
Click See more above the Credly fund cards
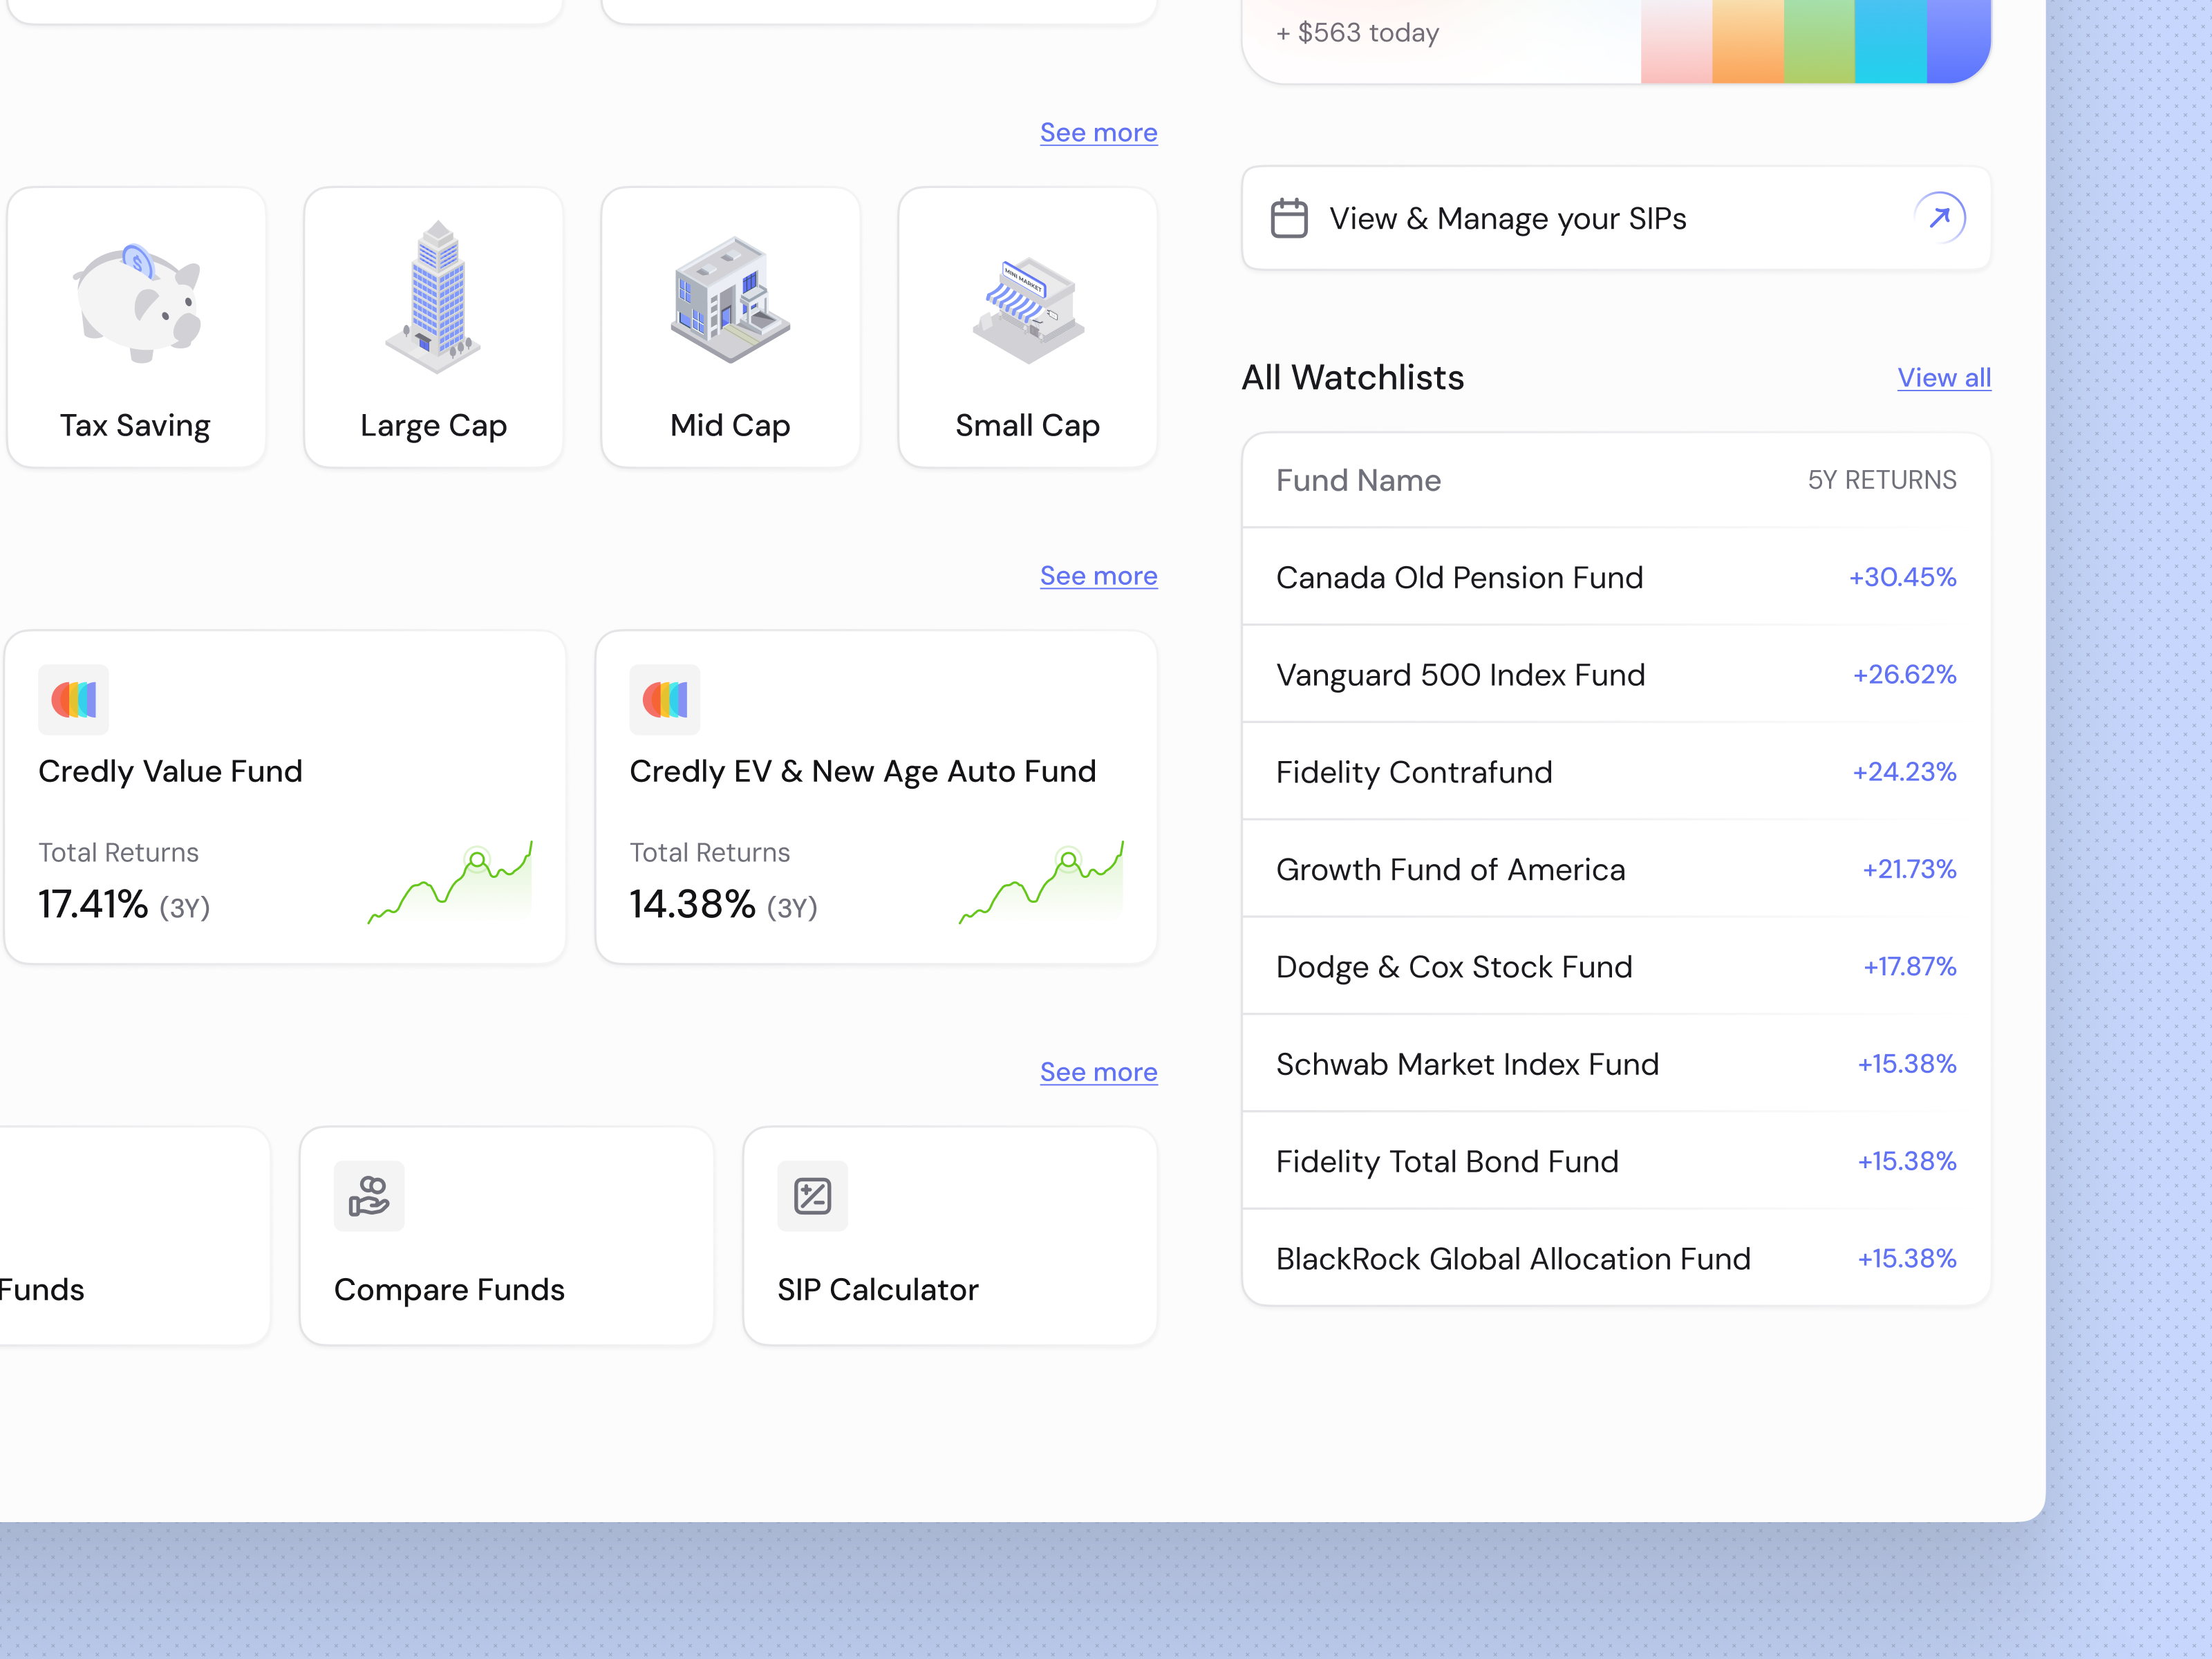pyautogui.click(x=1098, y=575)
